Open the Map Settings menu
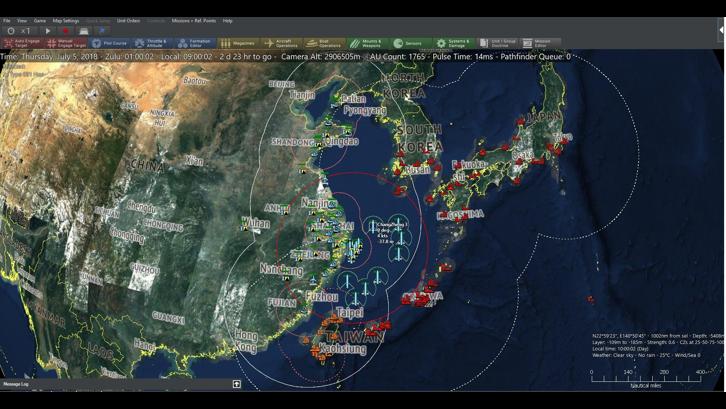 coord(65,21)
